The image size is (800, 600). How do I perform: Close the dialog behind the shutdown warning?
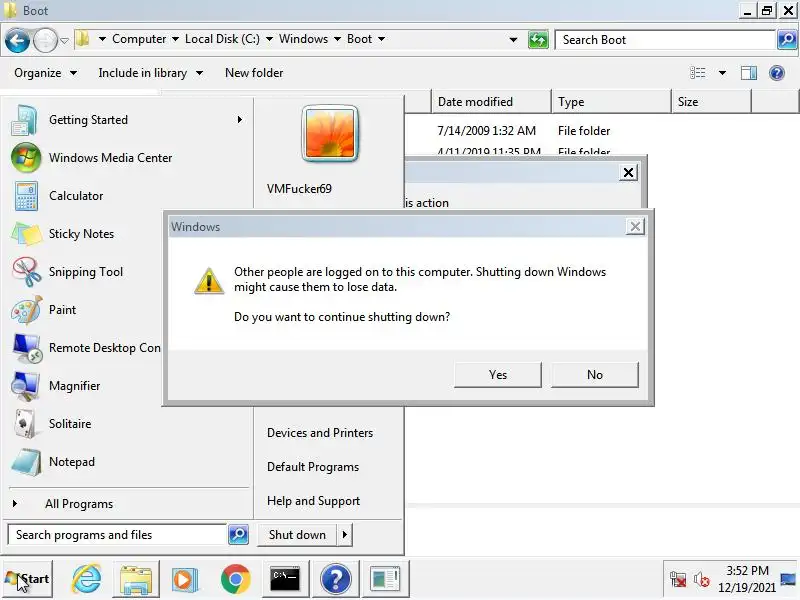pos(628,172)
